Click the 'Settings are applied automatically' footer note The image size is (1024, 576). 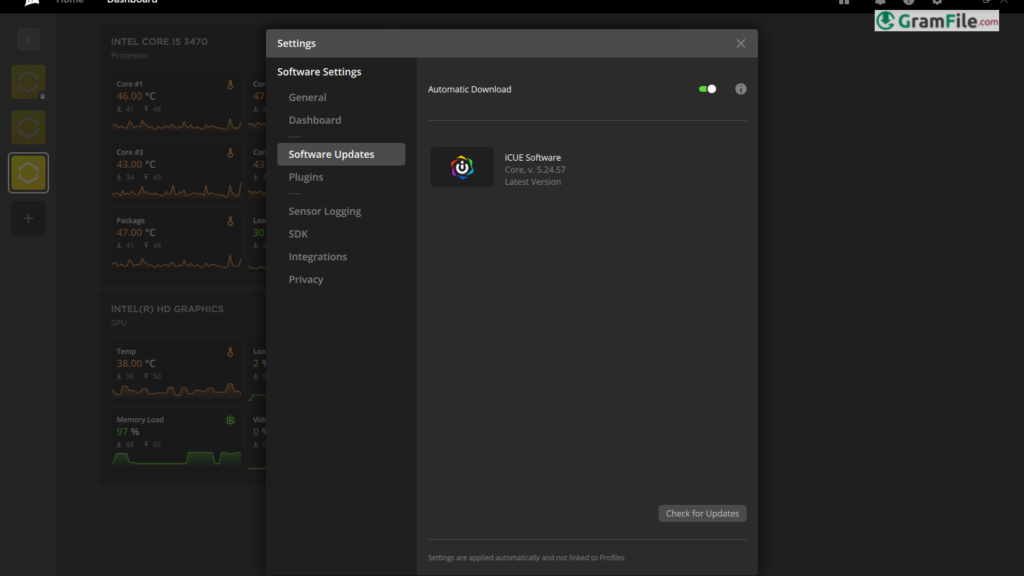click(526, 558)
